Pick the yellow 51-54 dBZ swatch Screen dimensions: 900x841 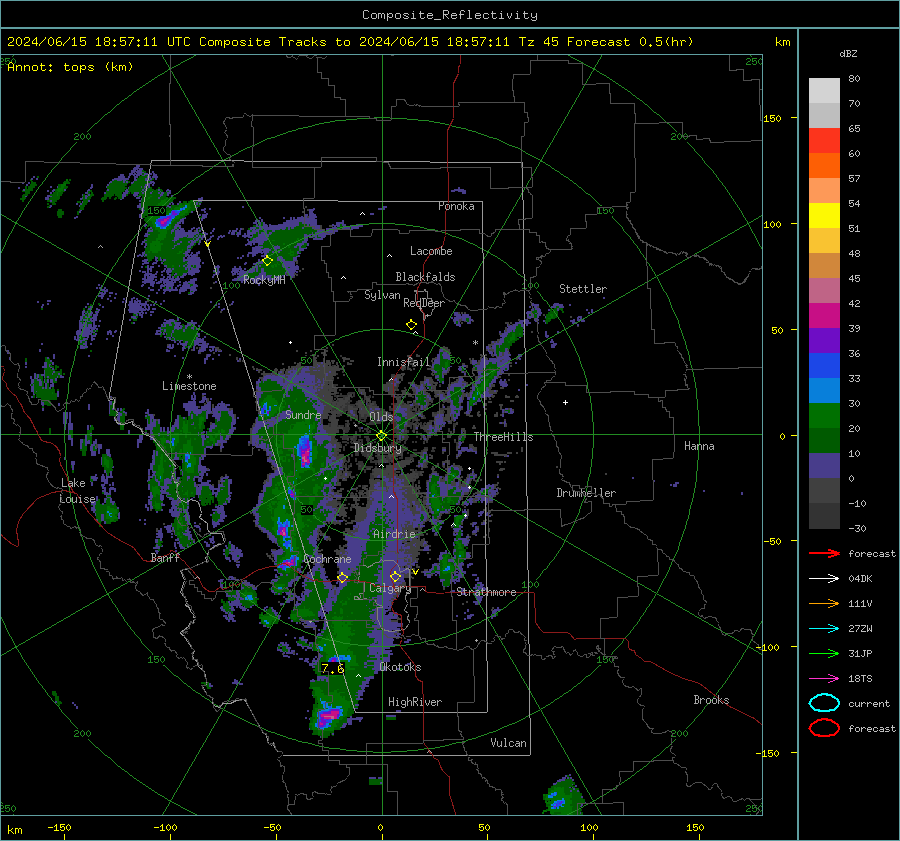coord(824,216)
